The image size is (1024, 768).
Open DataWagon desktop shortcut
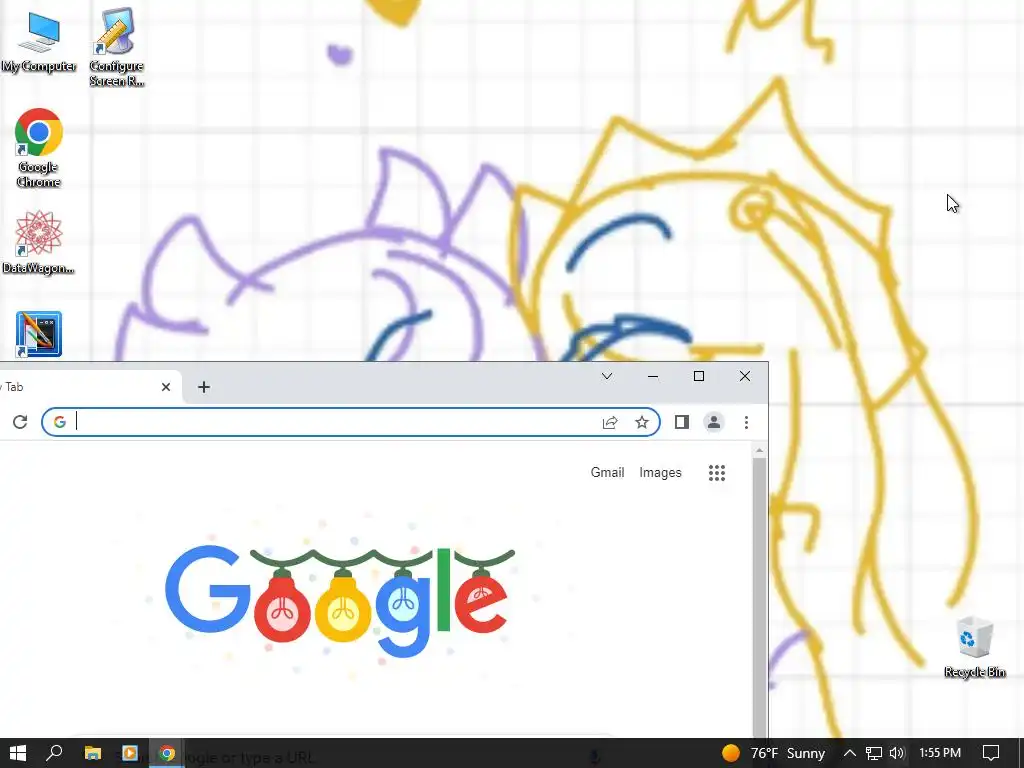click(x=39, y=242)
